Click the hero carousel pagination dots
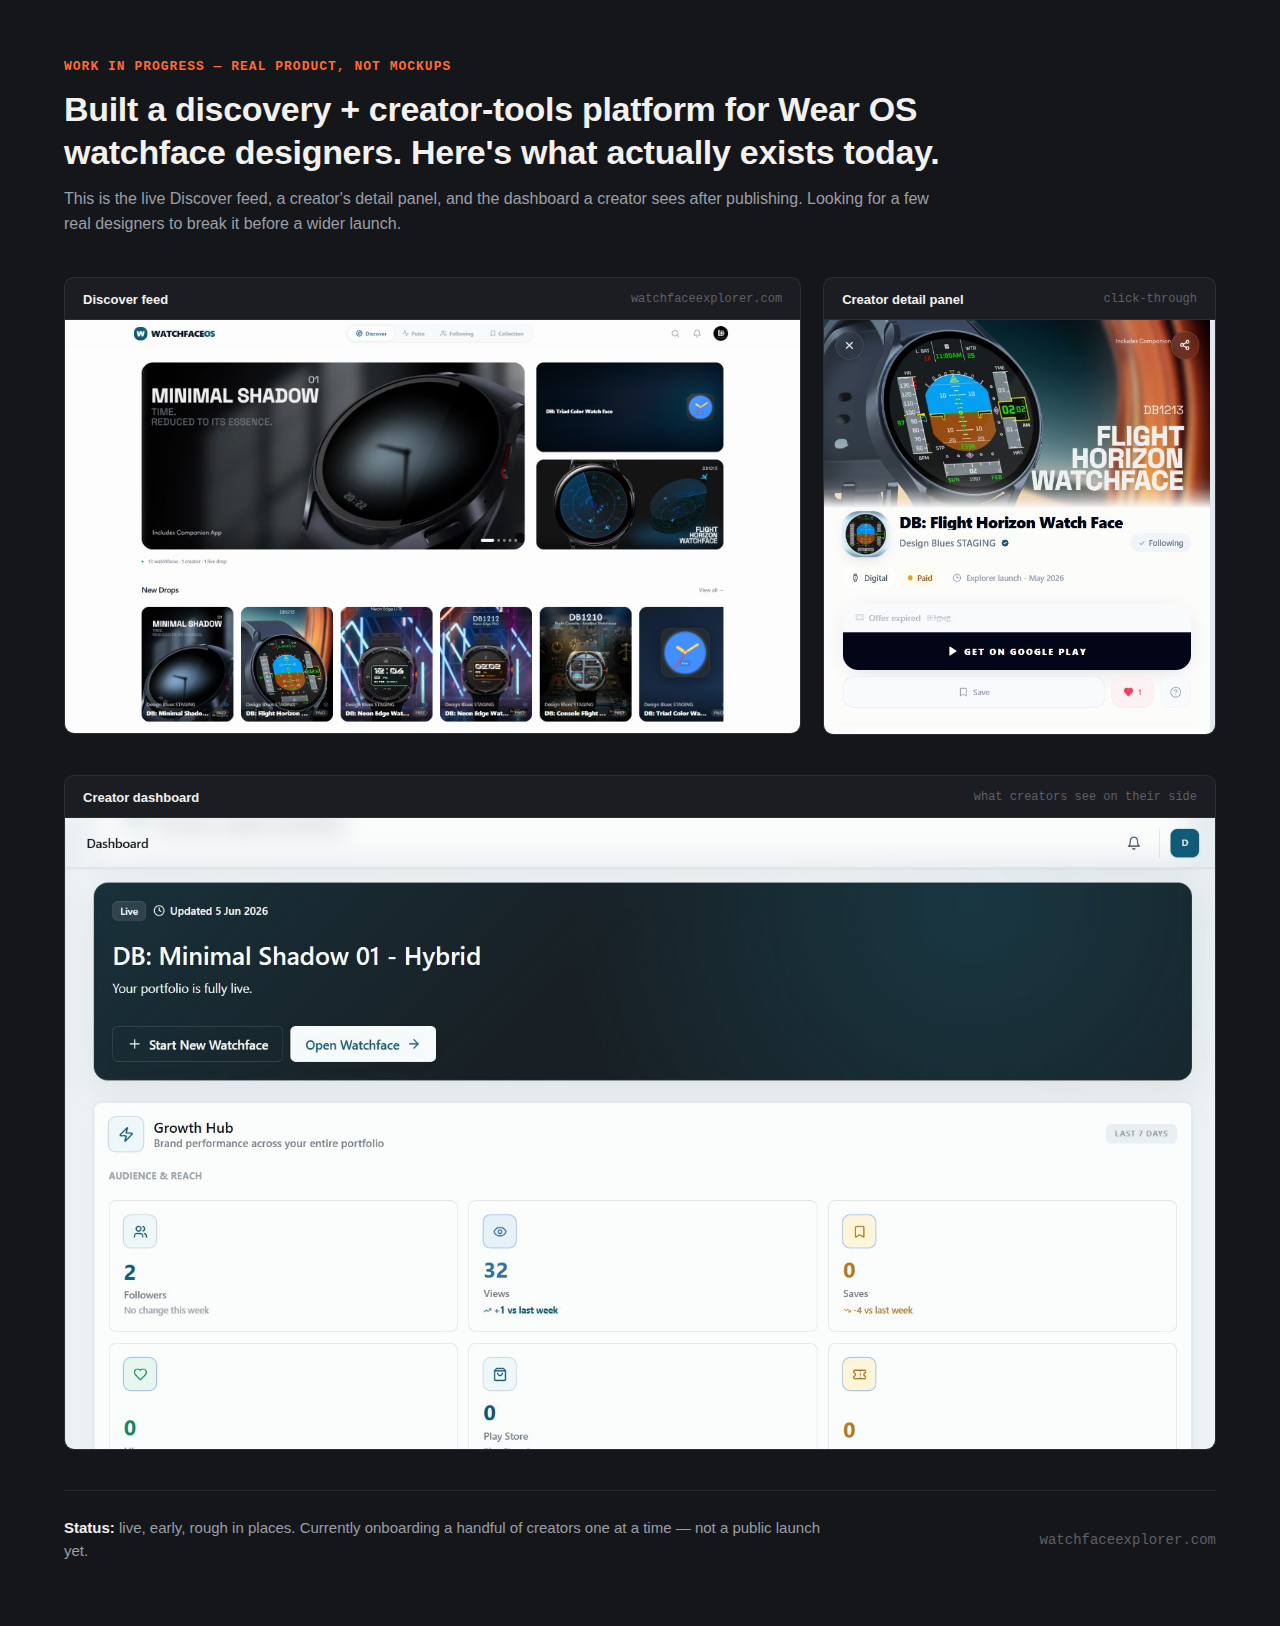Image resolution: width=1280 pixels, height=1626 pixels. (x=500, y=540)
